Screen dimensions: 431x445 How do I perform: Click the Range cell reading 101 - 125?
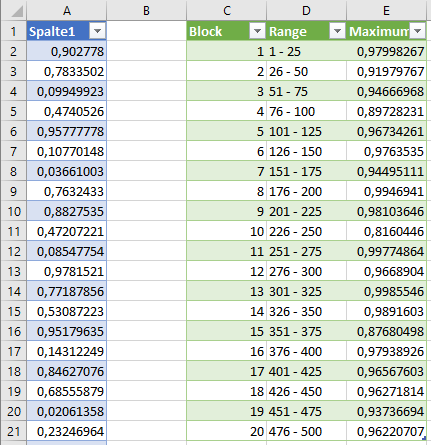tap(306, 131)
